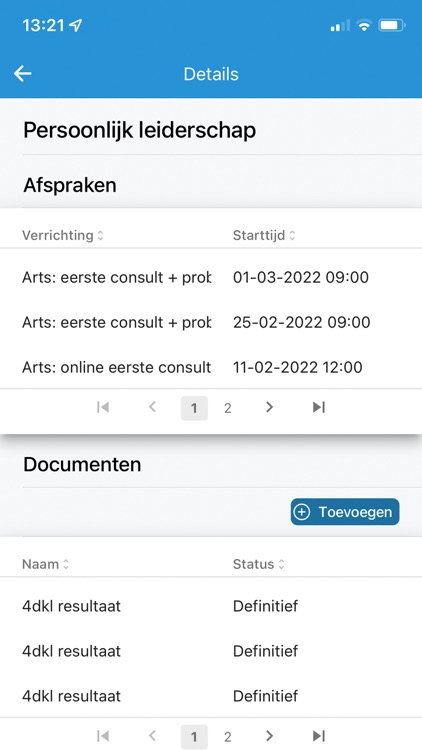Go to previous page in Afspraken table
This screenshot has width=422, height=750.
(152, 407)
